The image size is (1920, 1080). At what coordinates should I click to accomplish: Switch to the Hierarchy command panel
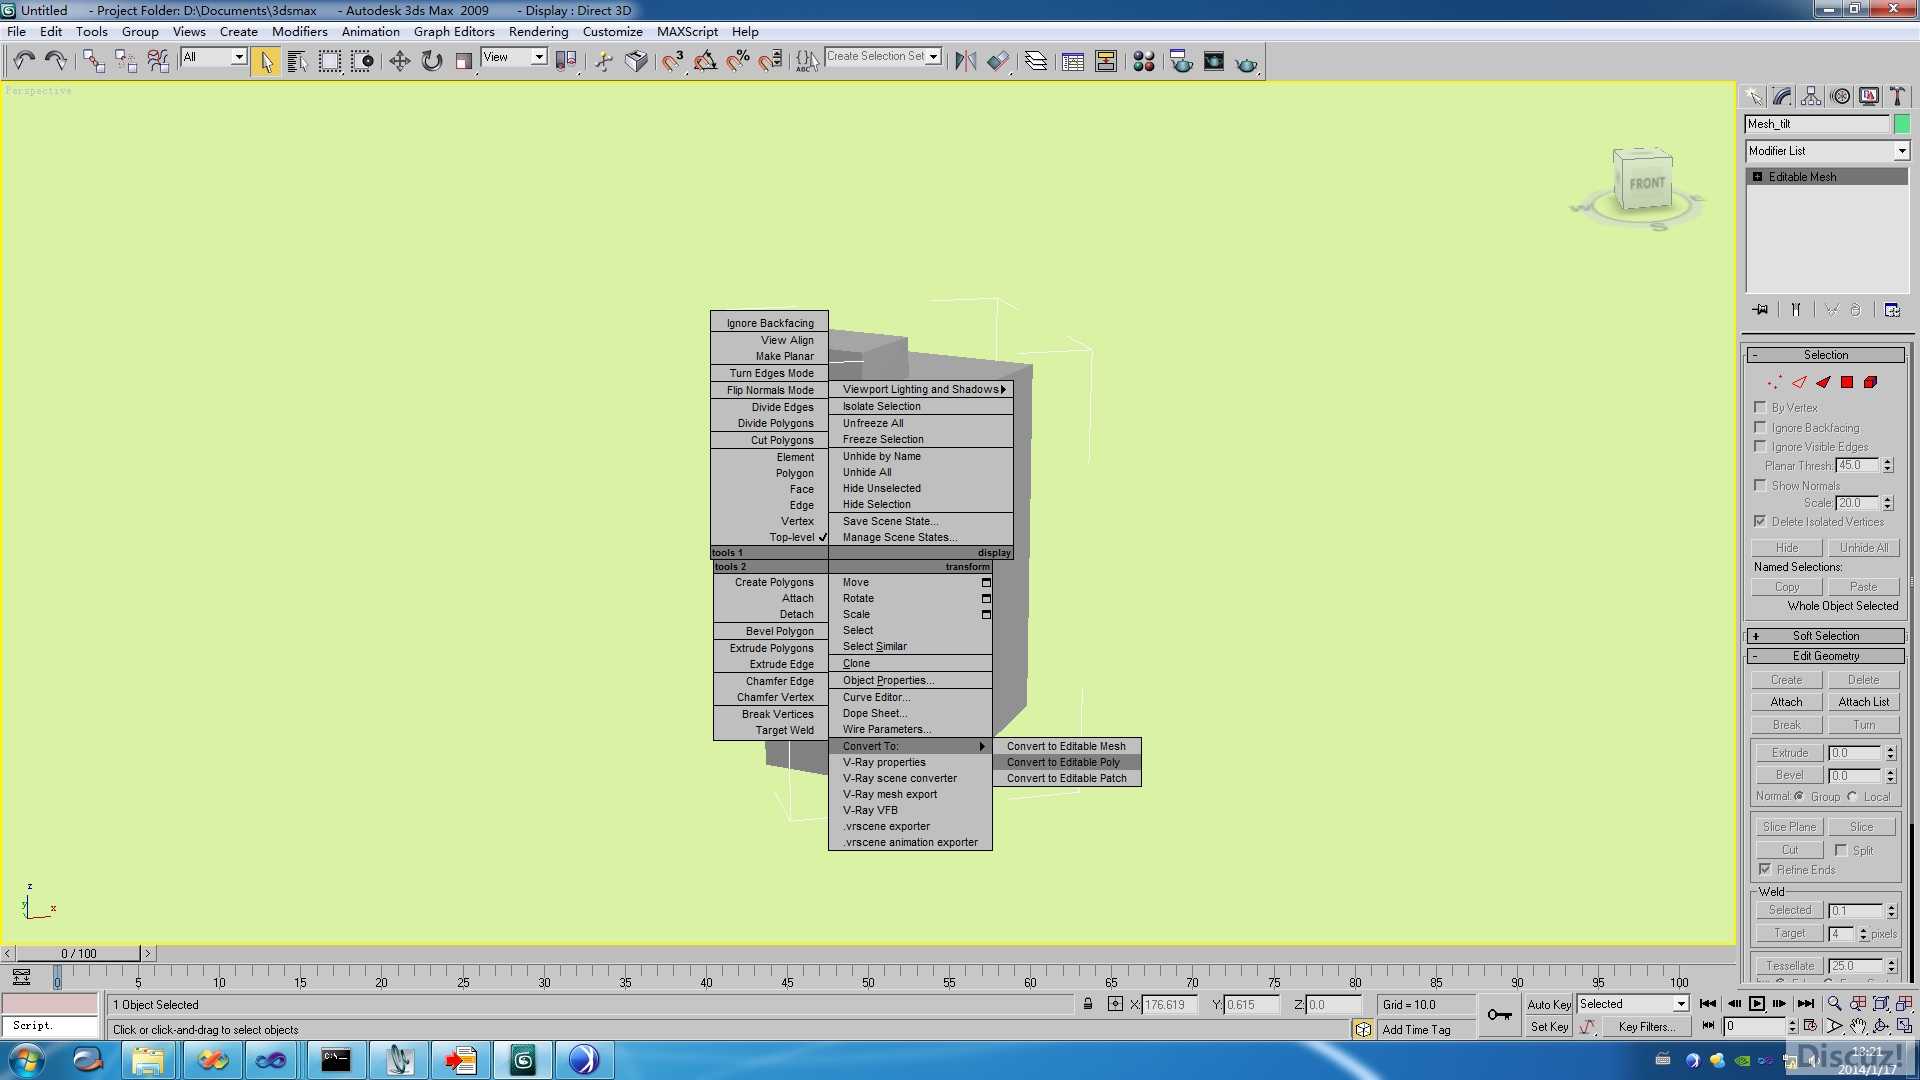[x=1811, y=96]
